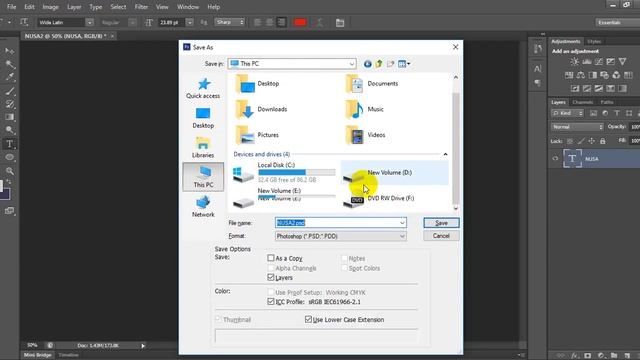Screen dimensions: 640x360
Task: Go back to last folder visited
Action: [x=367, y=64]
